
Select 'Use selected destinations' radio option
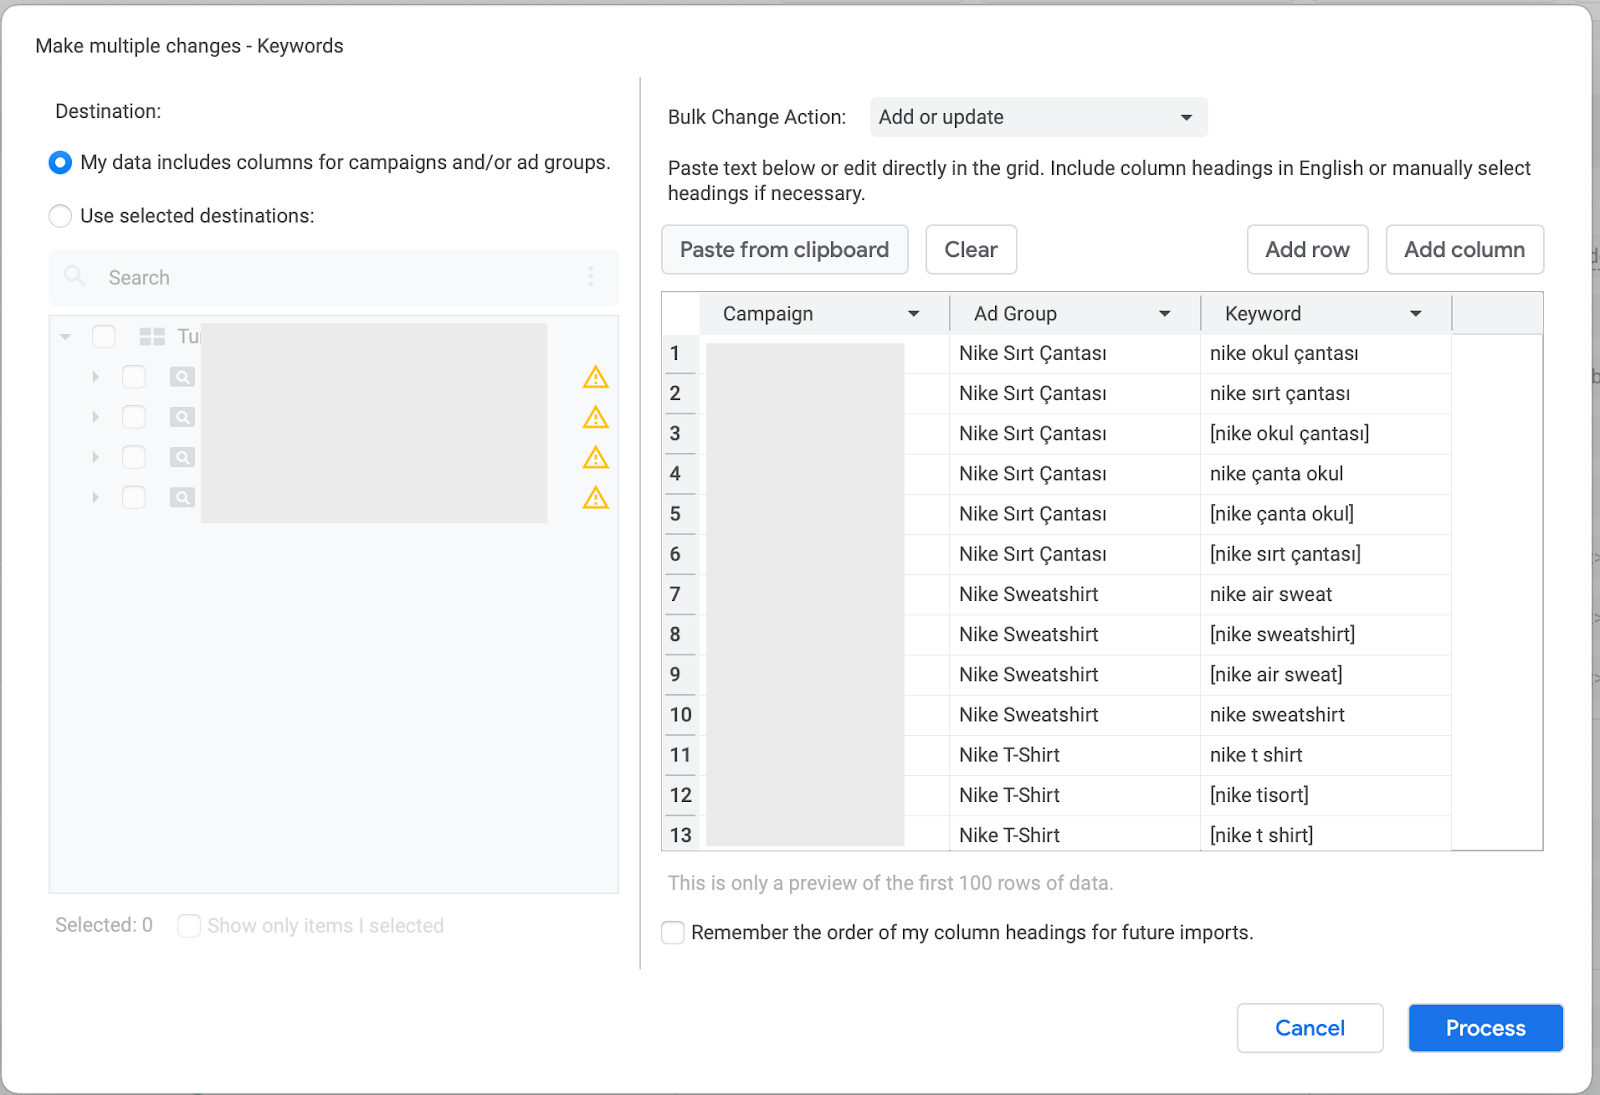click(60, 216)
